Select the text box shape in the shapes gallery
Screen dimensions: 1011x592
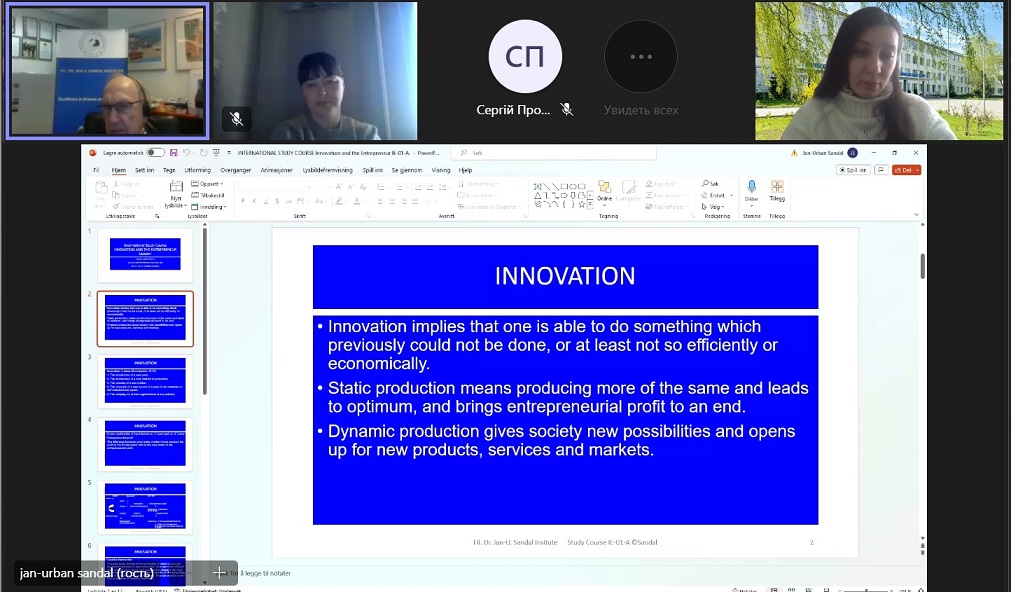538,186
